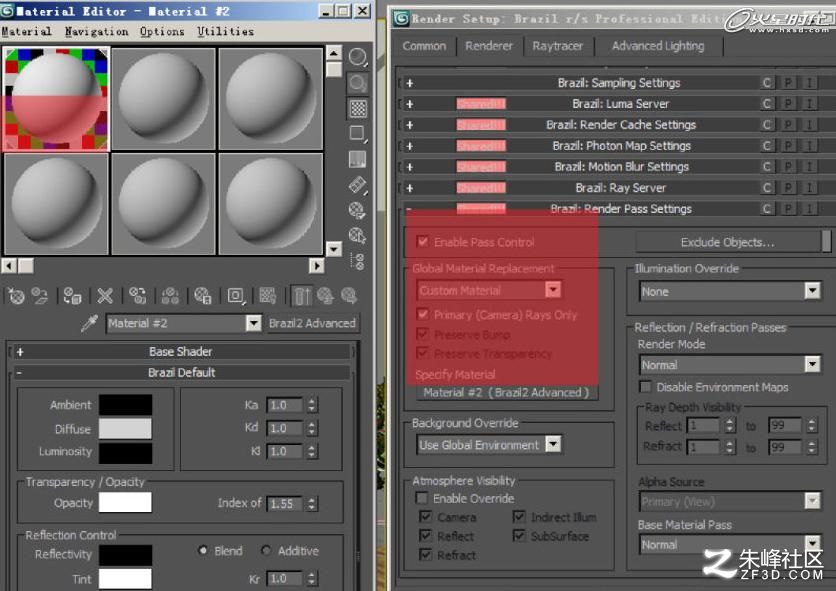The height and width of the screenshot is (591, 836).
Task: Click Go Forward to Sibling icon
Action: (349, 296)
